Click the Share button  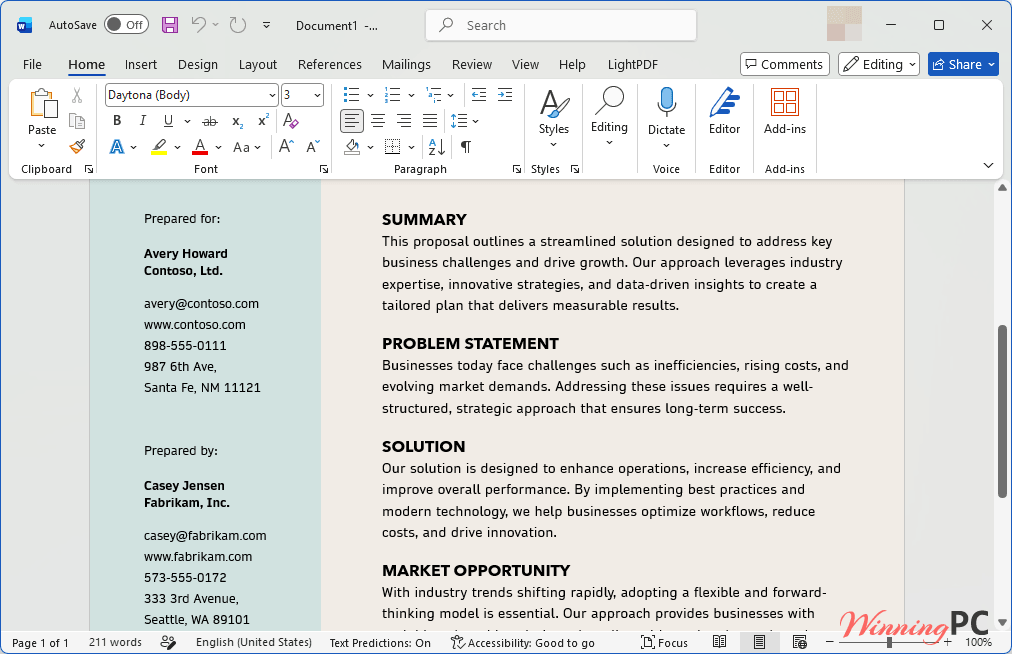963,64
